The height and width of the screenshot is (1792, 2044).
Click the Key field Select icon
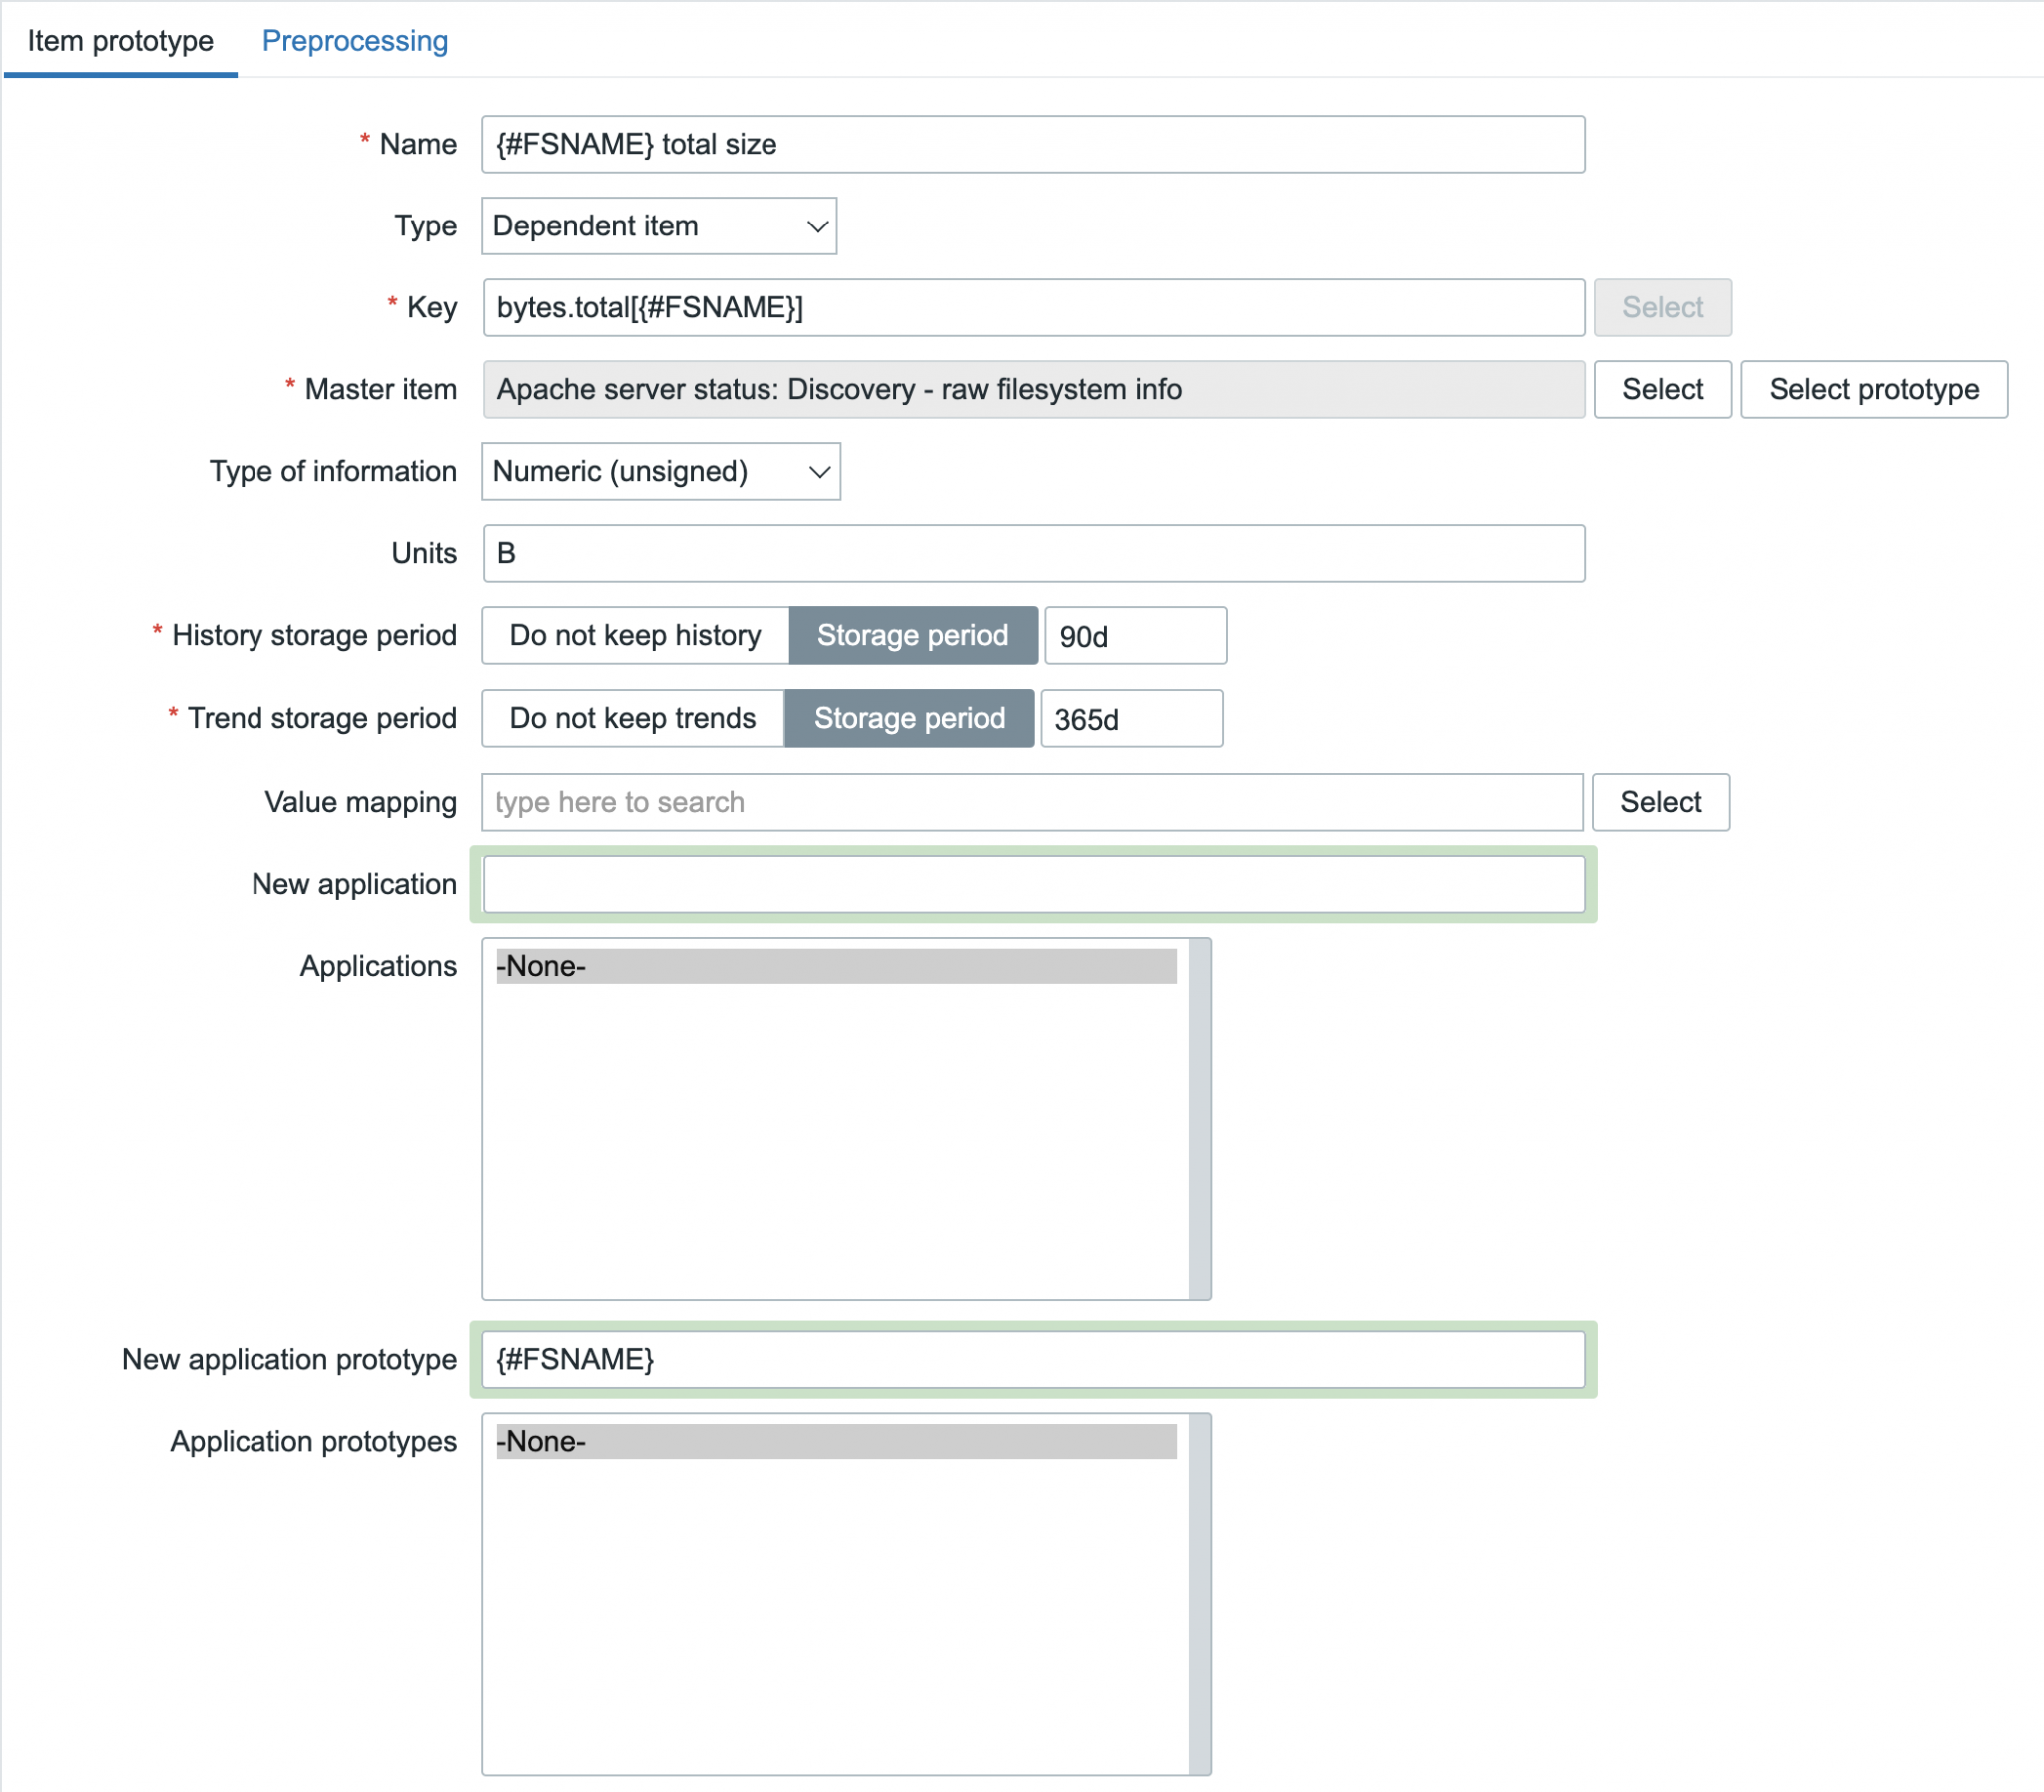click(x=1658, y=306)
